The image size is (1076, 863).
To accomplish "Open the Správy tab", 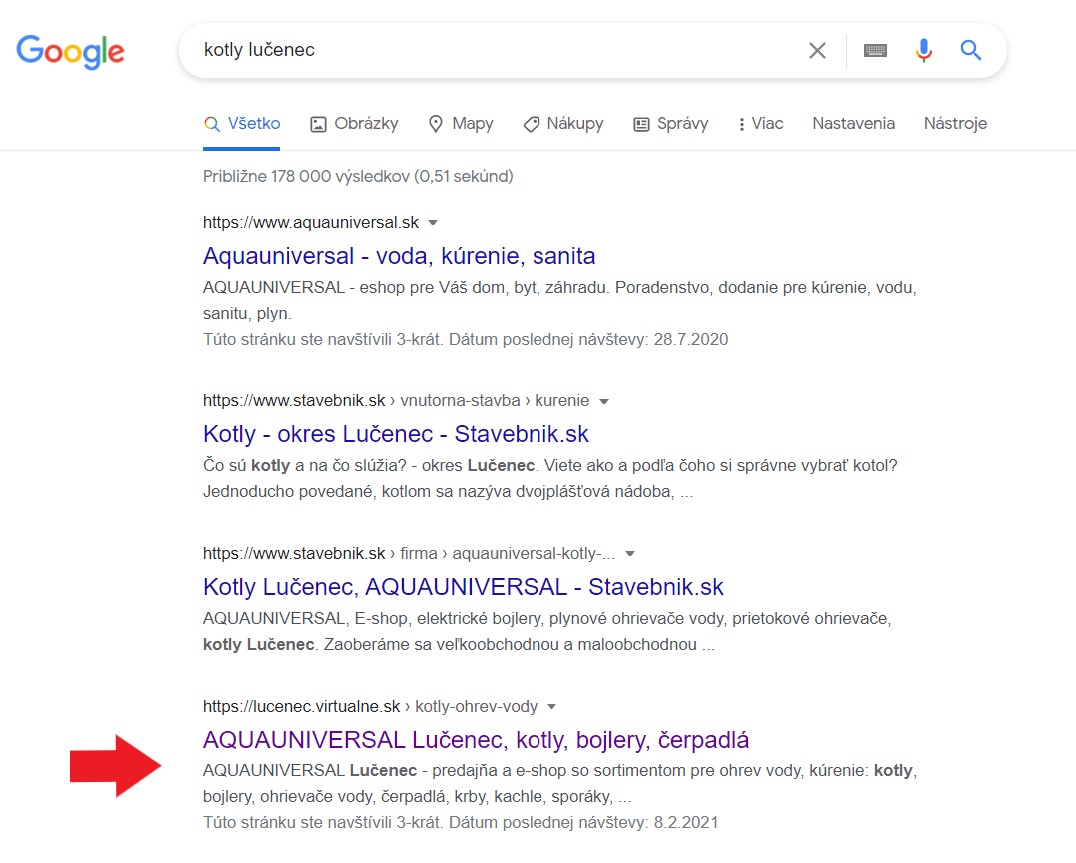I will tap(670, 123).
